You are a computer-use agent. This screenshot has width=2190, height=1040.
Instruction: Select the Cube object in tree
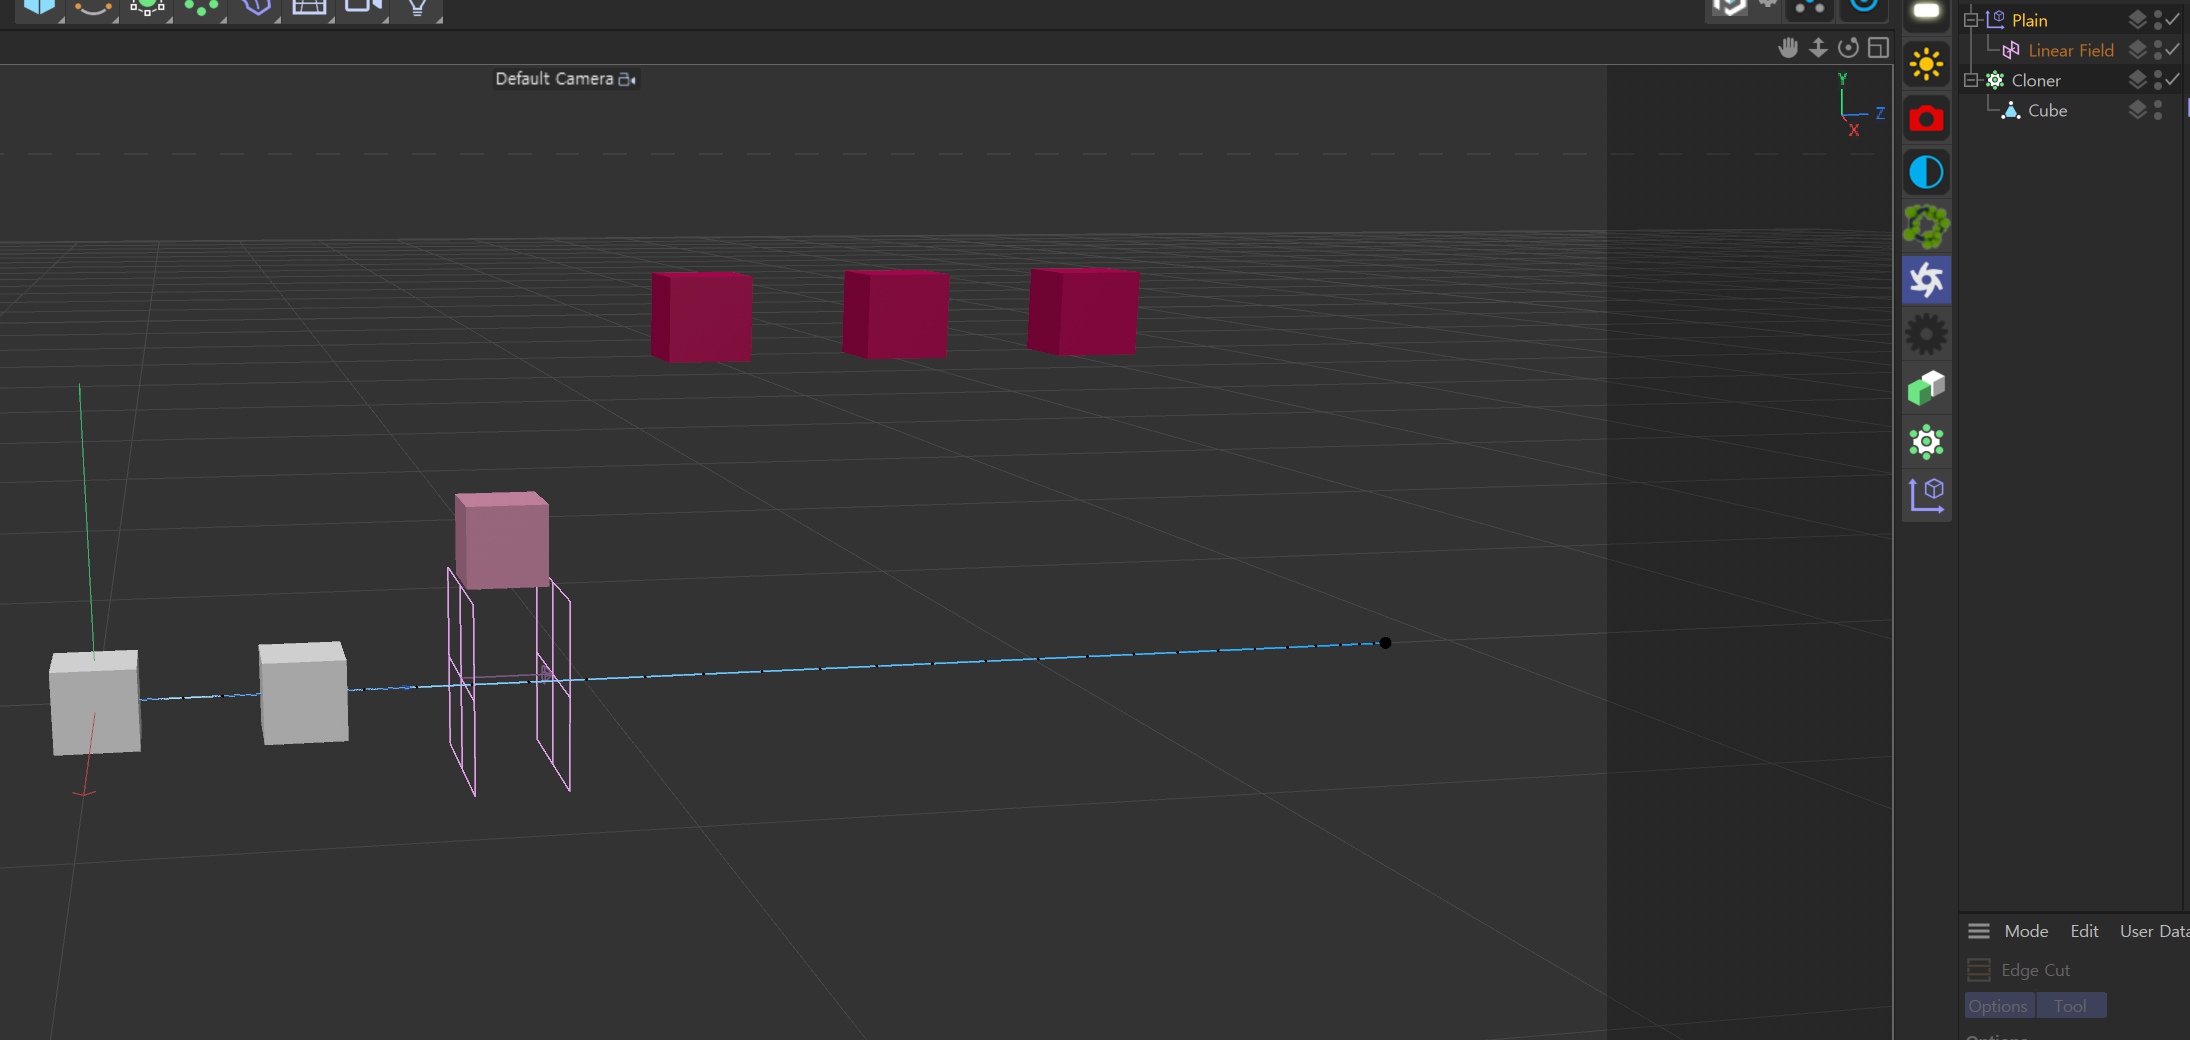coord(2047,110)
